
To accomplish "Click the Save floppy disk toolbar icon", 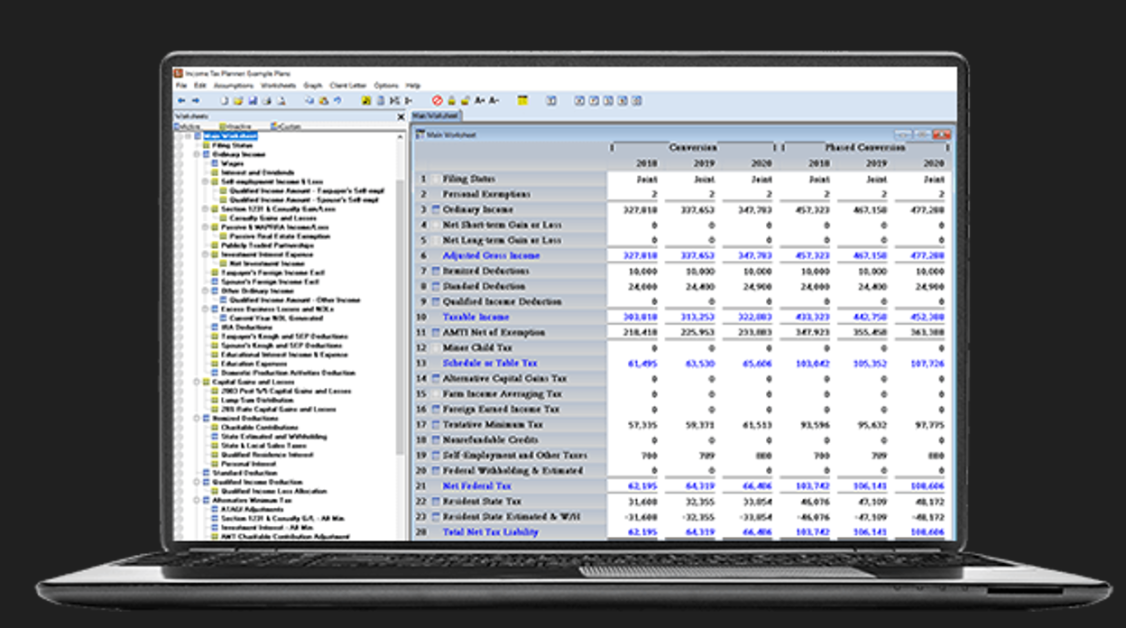I will 253,101.
